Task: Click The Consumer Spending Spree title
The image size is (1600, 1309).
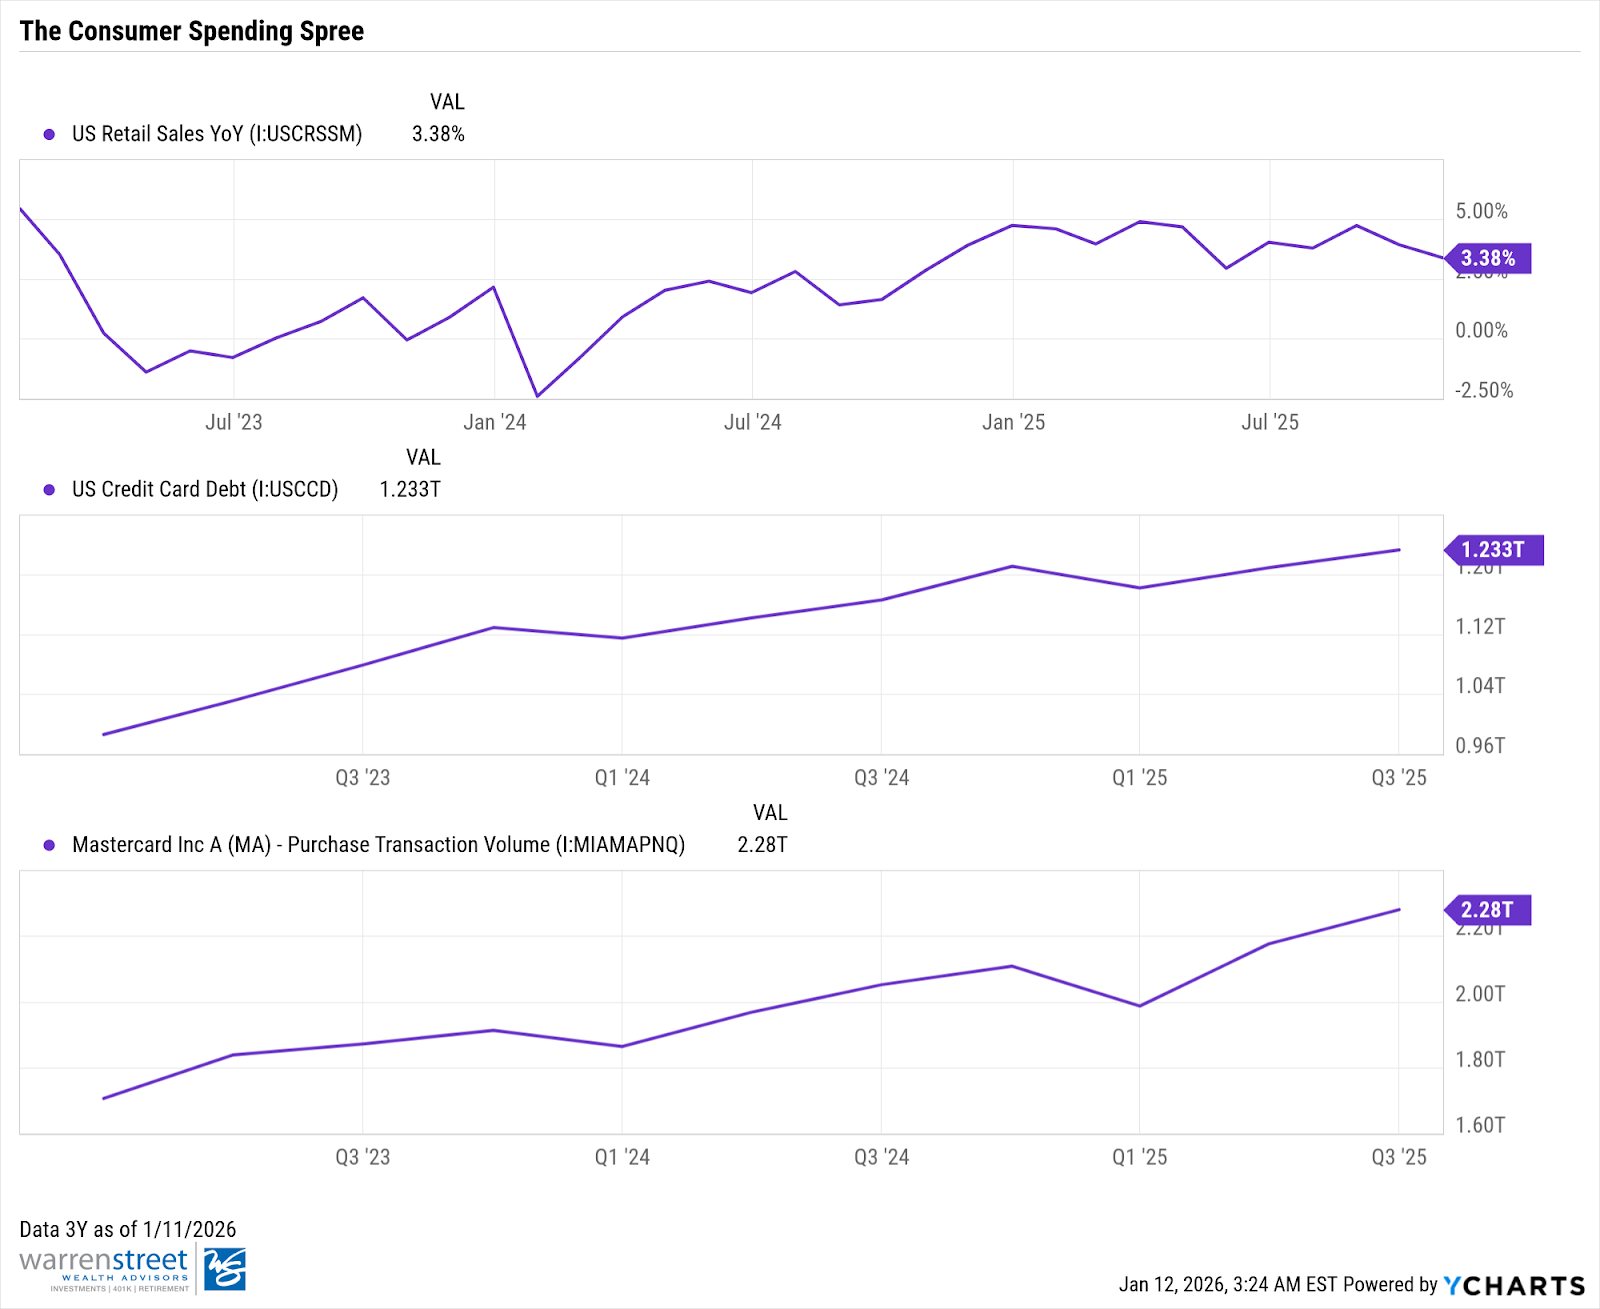Action: (x=192, y=31)
